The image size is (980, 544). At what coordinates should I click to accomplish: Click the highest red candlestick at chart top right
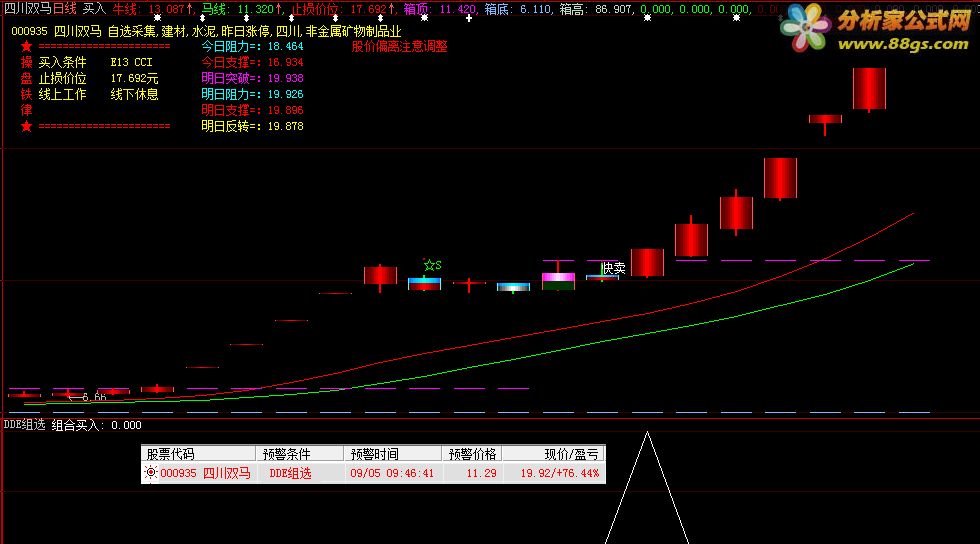click(x=869, y=89)
